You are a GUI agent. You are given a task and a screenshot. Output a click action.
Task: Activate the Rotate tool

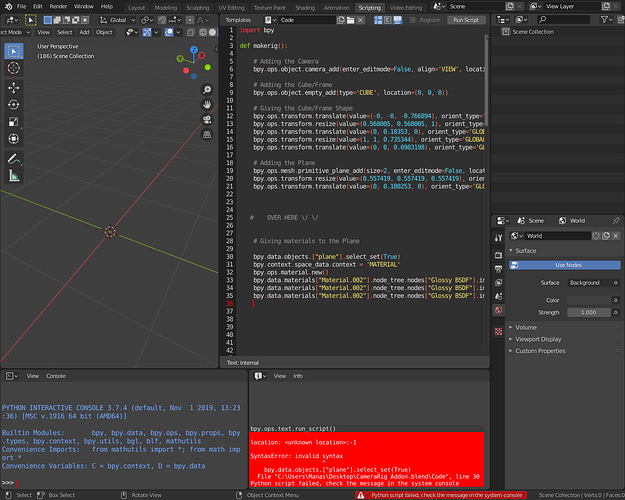[x=14, y=104]
